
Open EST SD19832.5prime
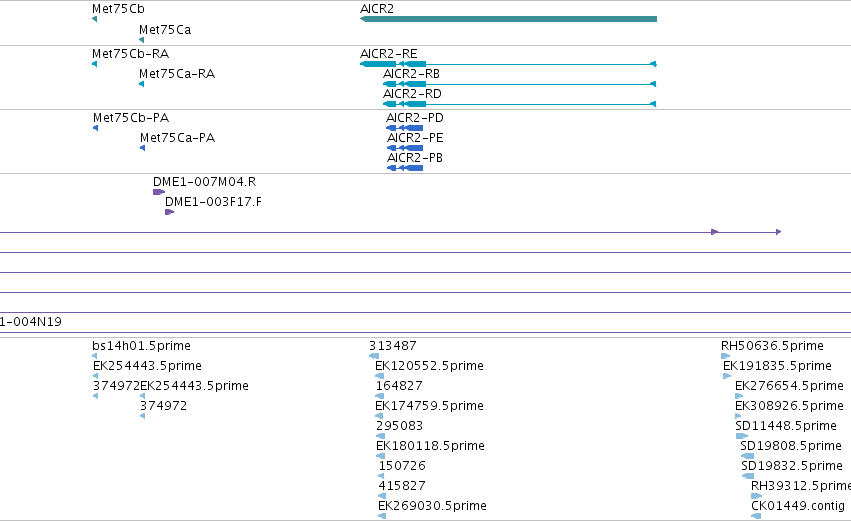click(x=792, y=466)
